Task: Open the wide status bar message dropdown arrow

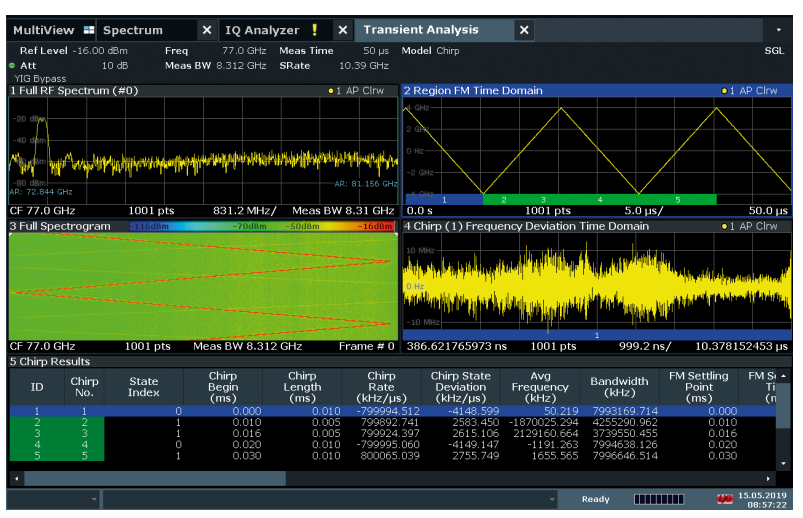Action: pyautogui.click(x=552, y=499)
